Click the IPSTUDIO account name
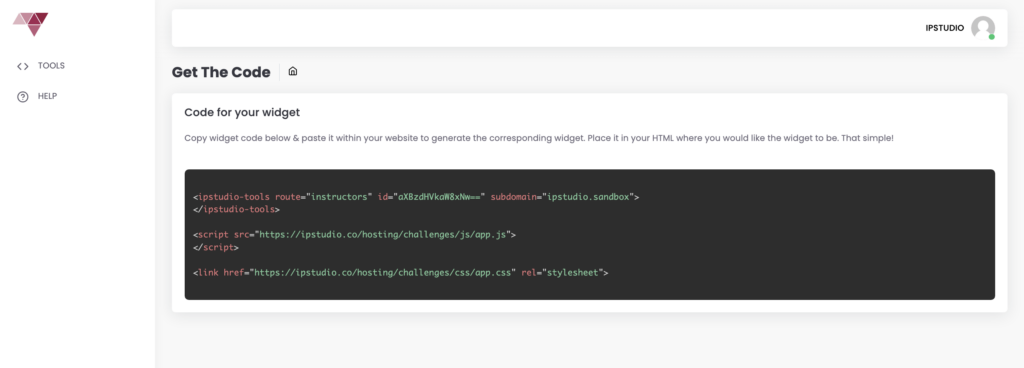 [944, 28]
